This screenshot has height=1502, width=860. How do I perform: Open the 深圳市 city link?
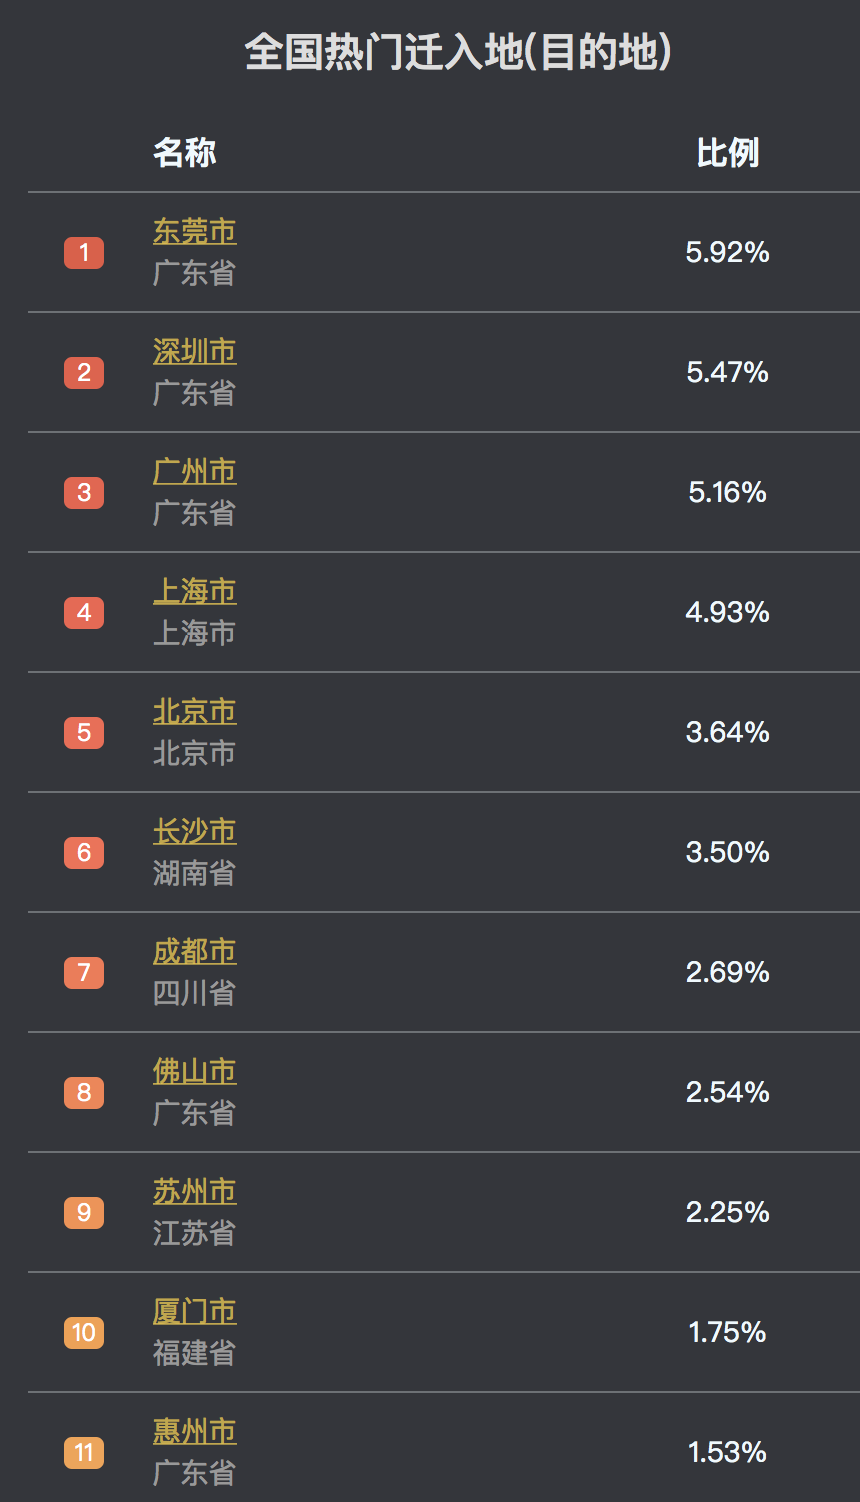[x=194, y=351]
